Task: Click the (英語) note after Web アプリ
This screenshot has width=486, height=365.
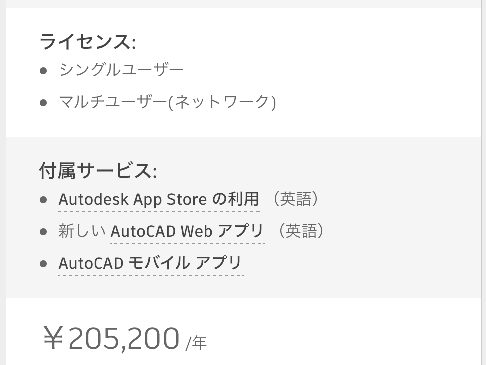Action: (300, 231)
